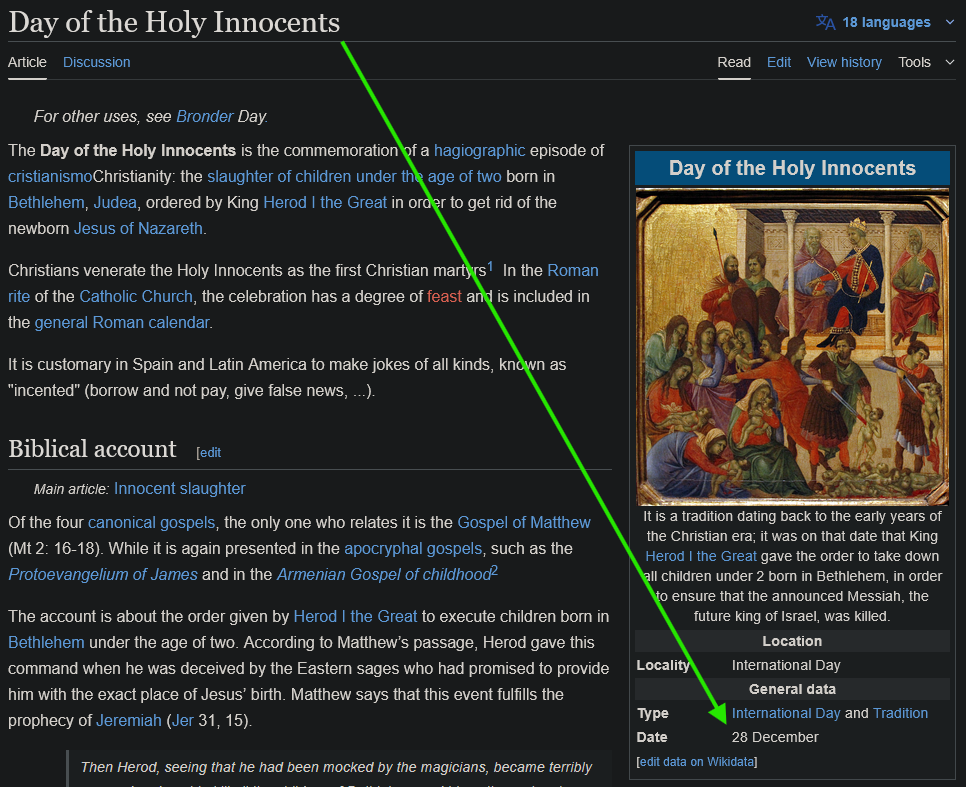Open the Jeremiah link
The width and height of the screenshot is (966, 787).
pyautogui.click(x=129, y=720)
